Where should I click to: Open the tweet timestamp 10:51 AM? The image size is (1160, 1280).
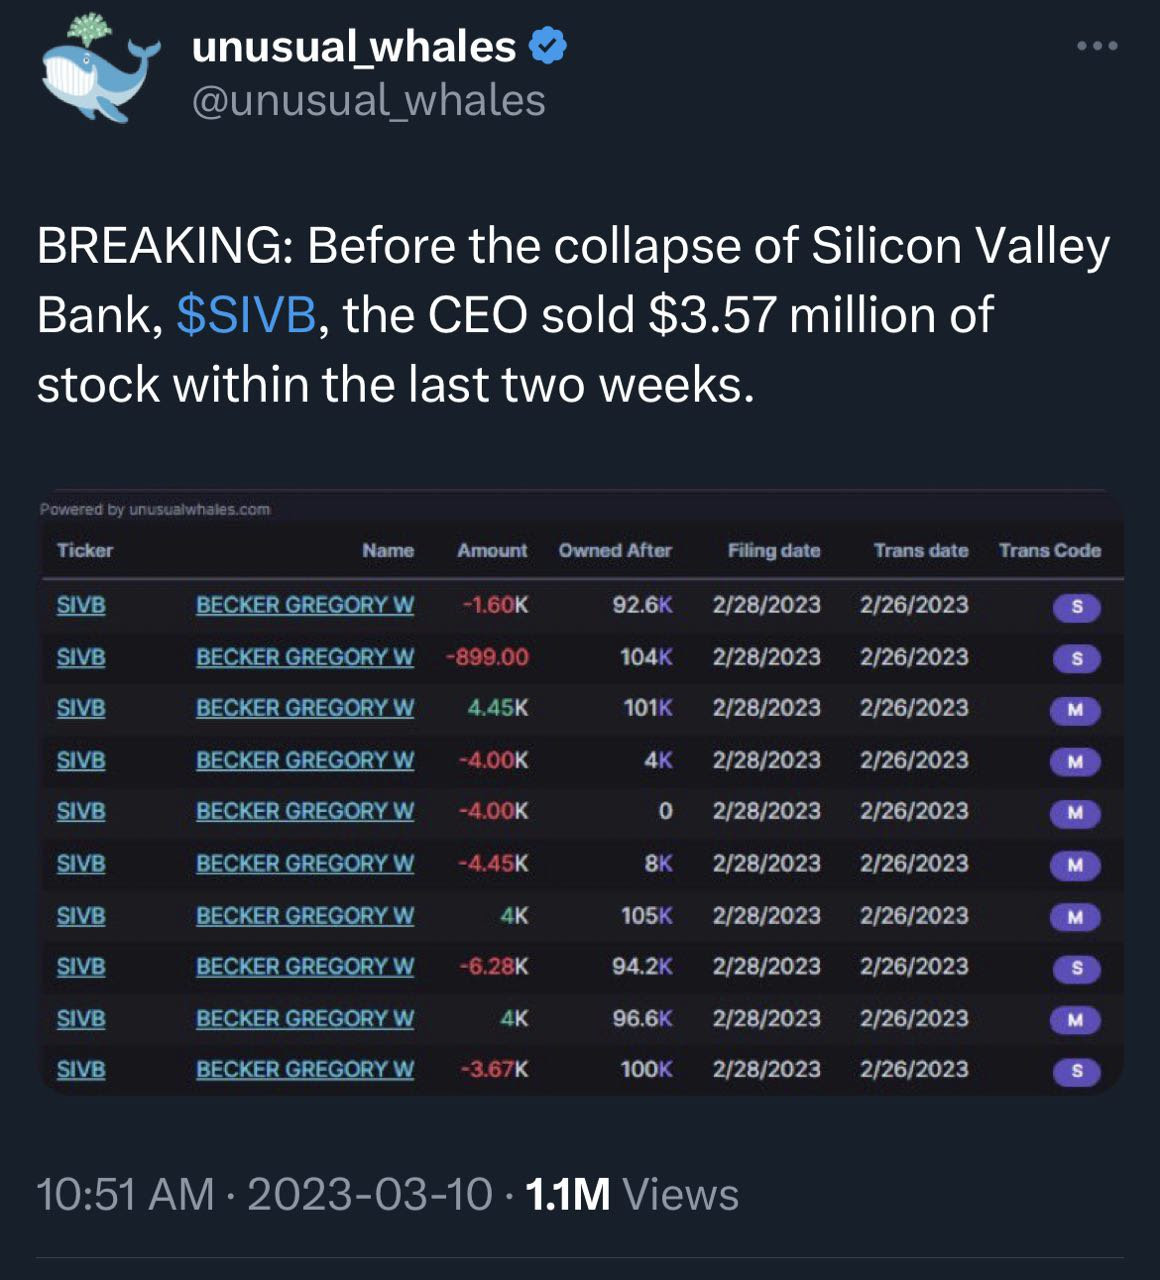pos(125,1194)
